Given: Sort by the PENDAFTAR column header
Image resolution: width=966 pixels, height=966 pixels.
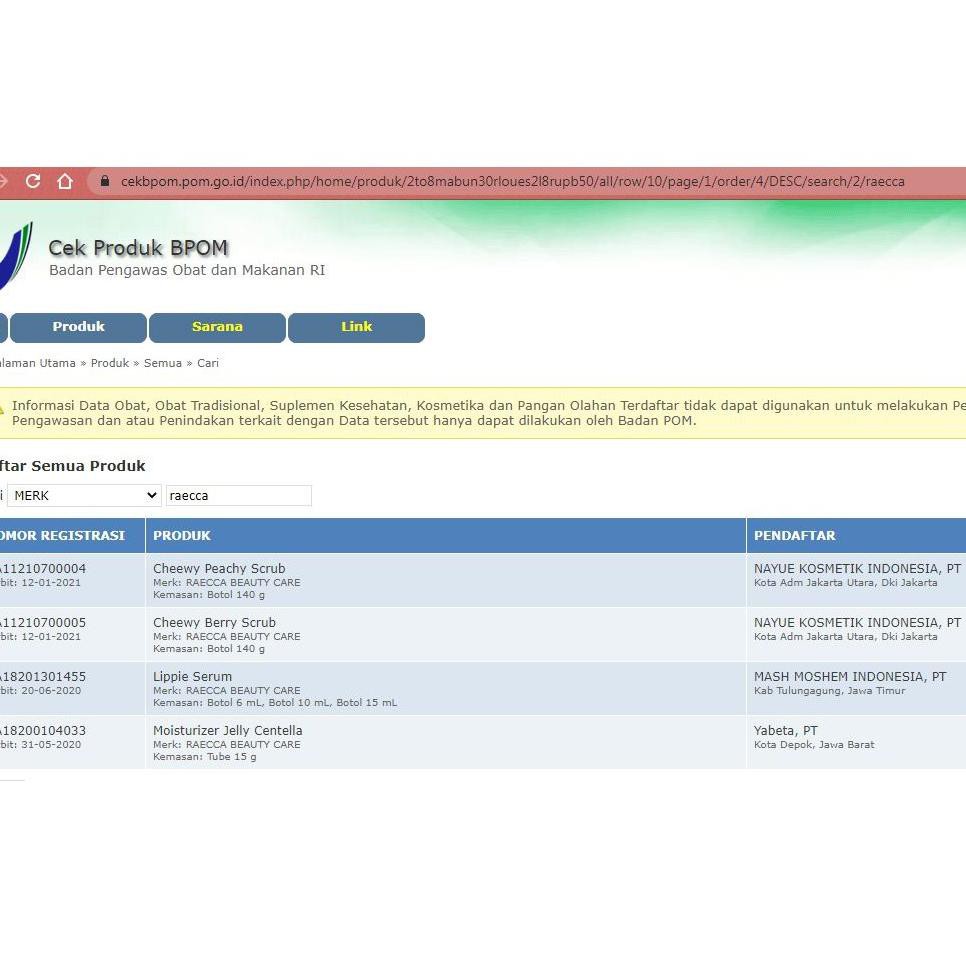Looking at the screenshot, I should [795, 535].
